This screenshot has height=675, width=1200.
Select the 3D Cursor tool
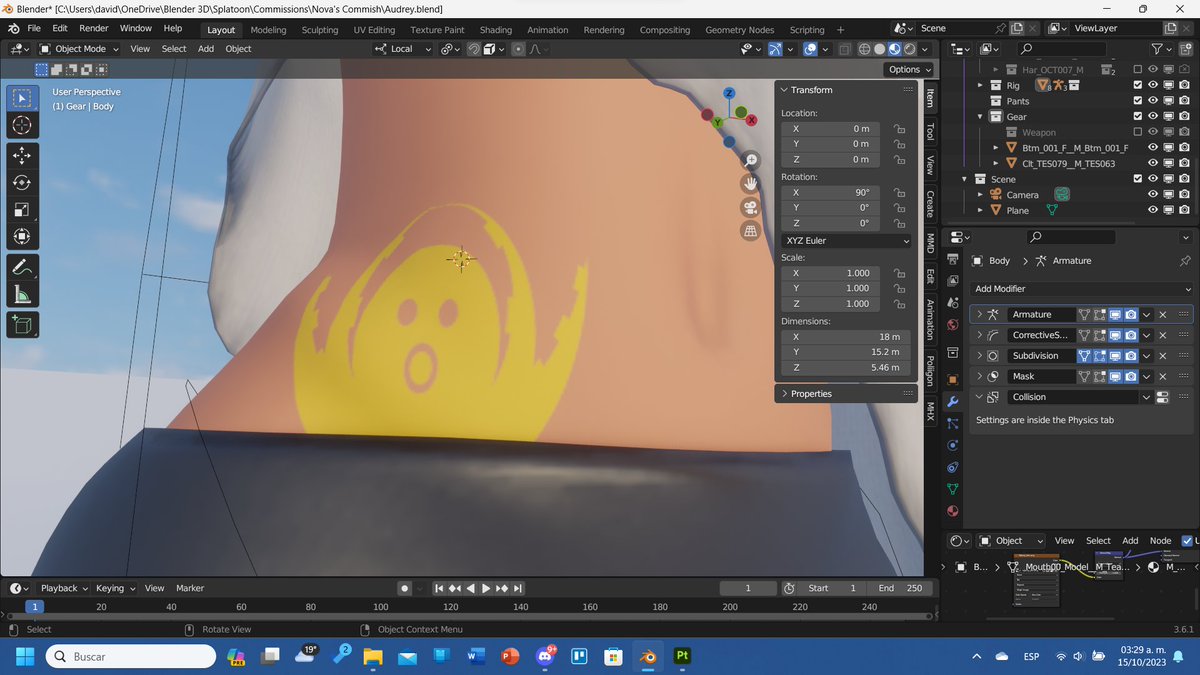(x=23, y=125)
